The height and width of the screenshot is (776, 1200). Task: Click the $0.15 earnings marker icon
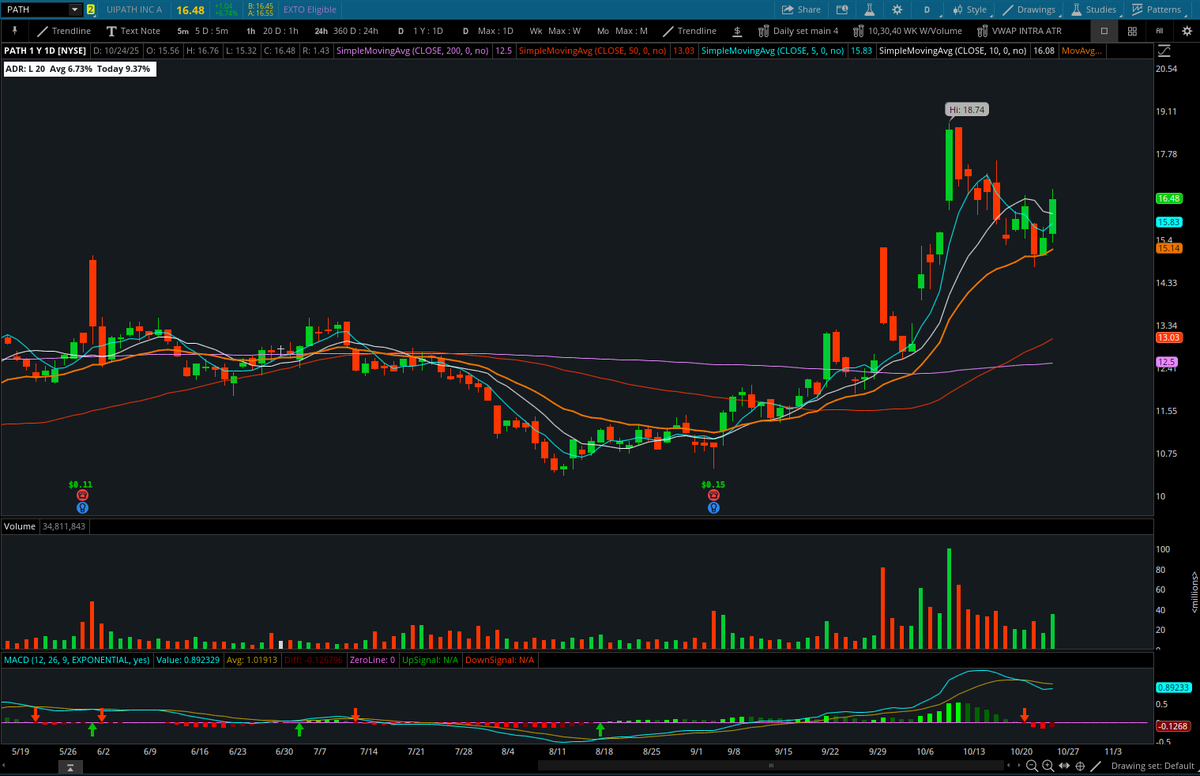tap(713, 495)
